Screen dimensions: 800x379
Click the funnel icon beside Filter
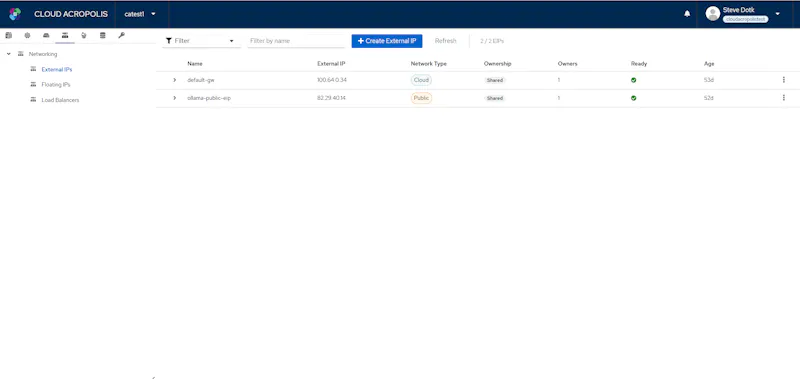[168, 41]
